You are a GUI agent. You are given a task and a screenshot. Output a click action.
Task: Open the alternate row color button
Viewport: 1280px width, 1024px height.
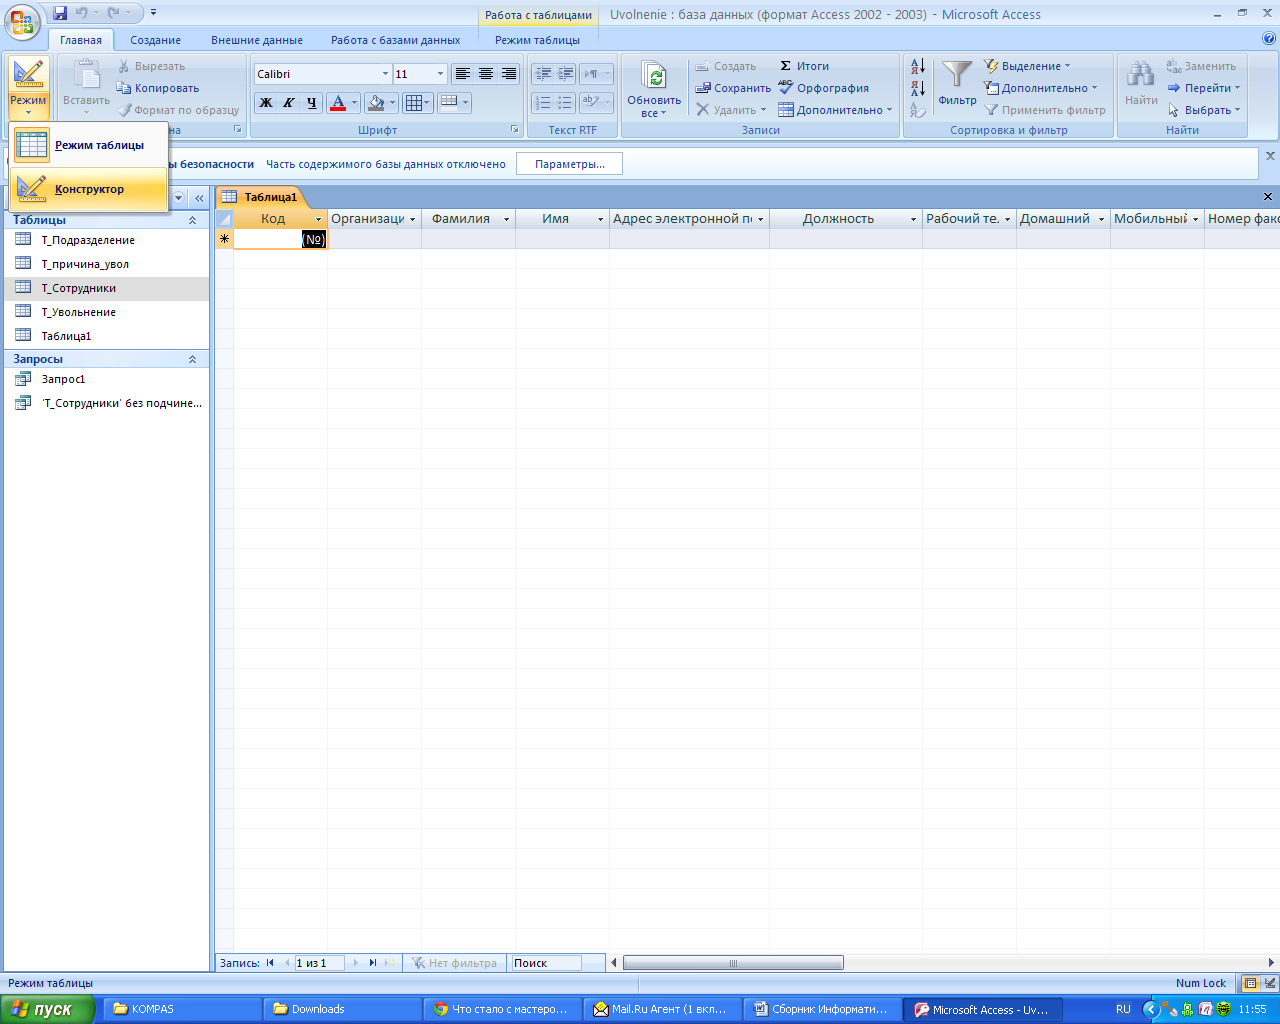[x=454, y=102]
